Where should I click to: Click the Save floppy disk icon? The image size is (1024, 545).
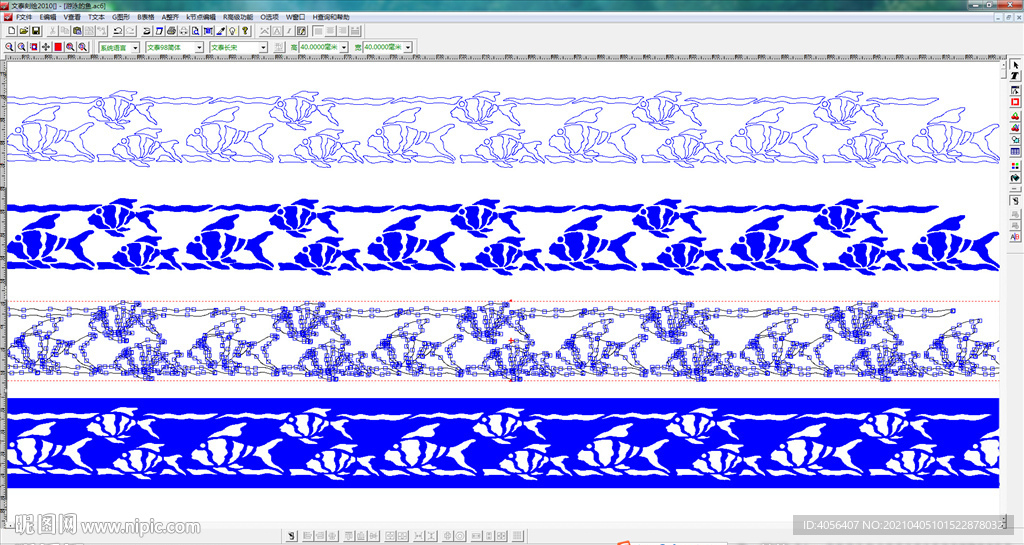point(36,32)
